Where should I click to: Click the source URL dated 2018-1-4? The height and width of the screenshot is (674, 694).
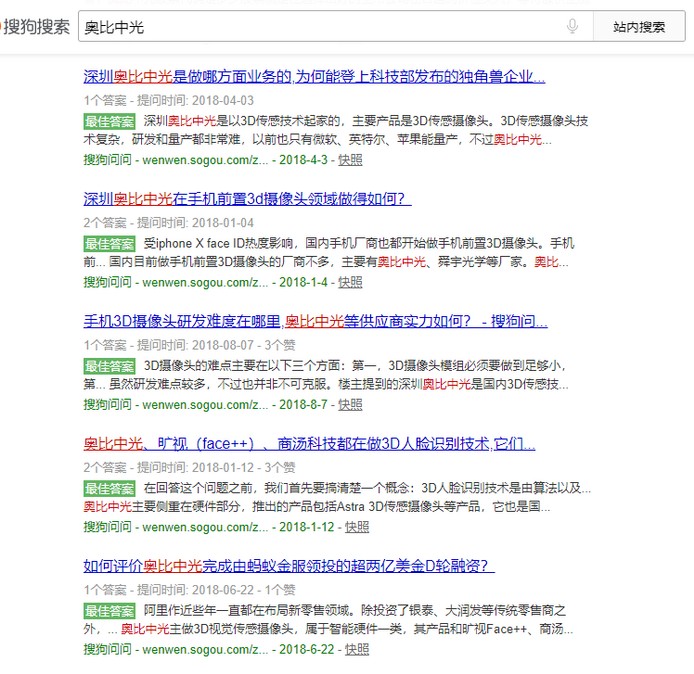[205, 282]
